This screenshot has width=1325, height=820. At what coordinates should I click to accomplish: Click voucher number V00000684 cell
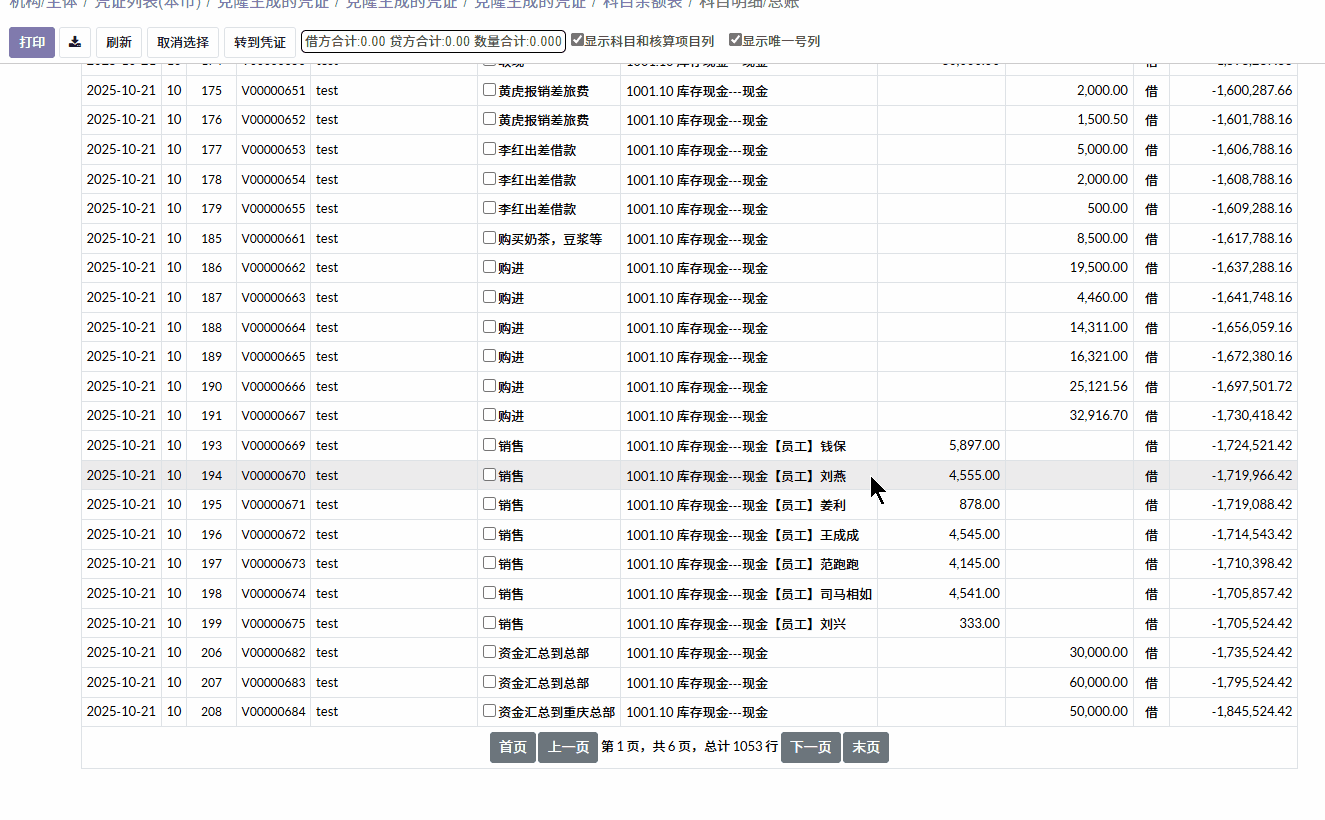(273, 712)
